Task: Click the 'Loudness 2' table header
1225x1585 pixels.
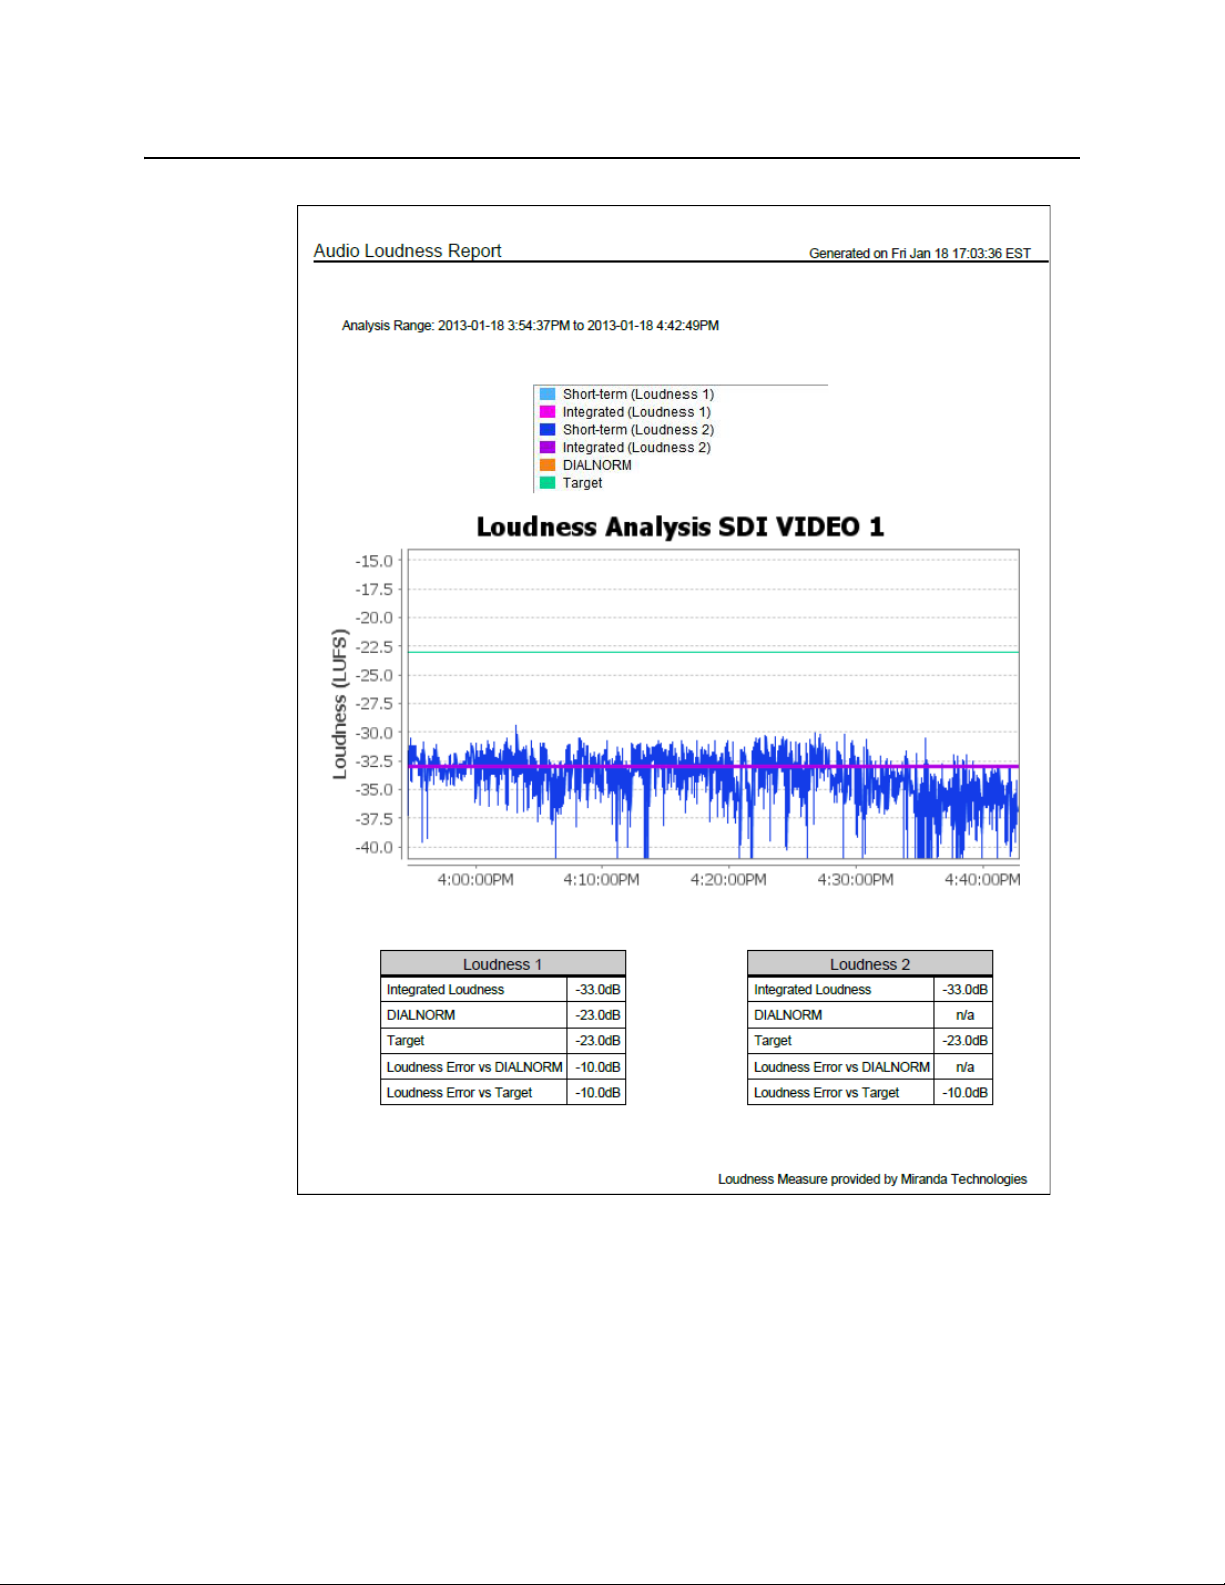Action: pyautogui.click(x=870, y=964)
